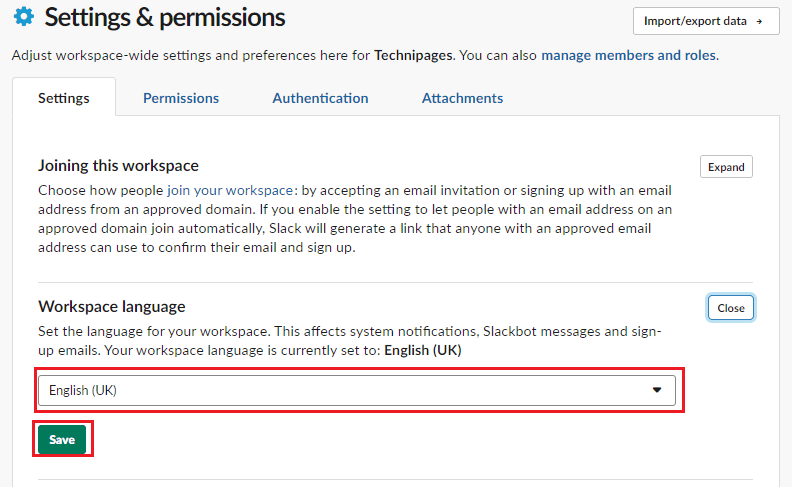Click the arrow icon in Import/export data

759,21
